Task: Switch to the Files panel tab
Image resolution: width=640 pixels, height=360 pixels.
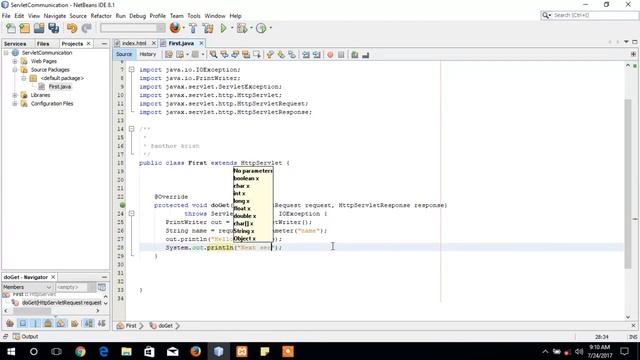Action: pos(43,44)
